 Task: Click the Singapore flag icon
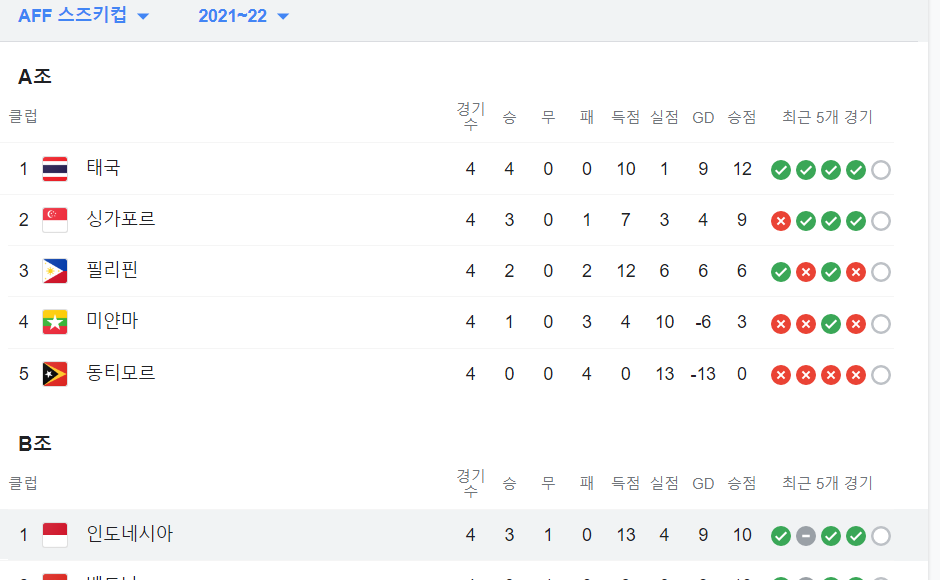coord(55,220)
